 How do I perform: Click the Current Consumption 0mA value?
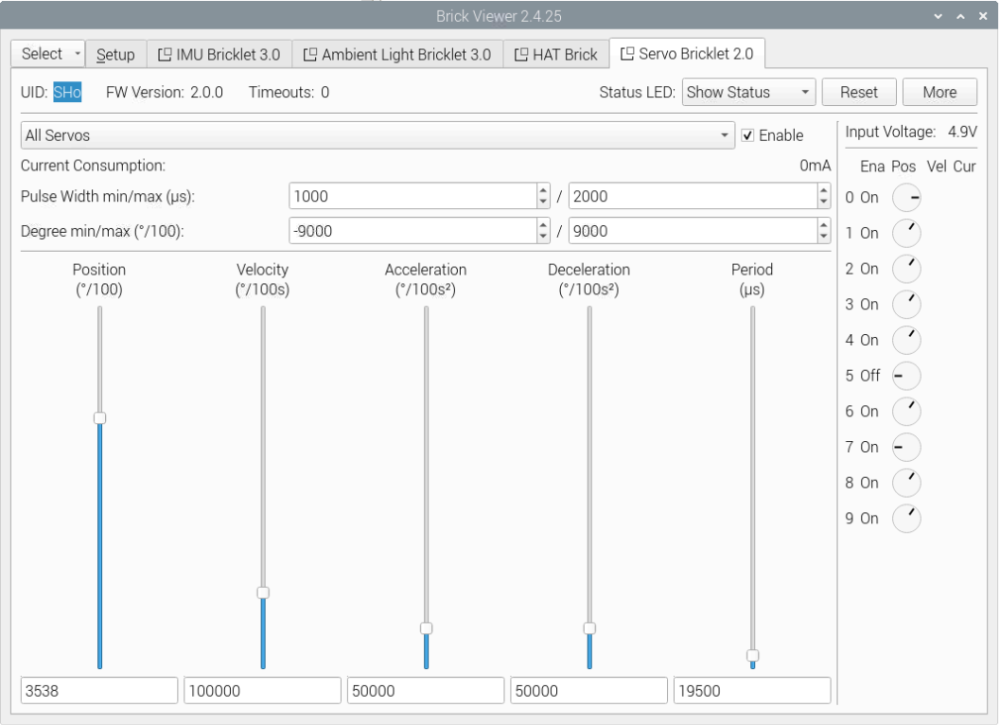click(x=815, y=166)
